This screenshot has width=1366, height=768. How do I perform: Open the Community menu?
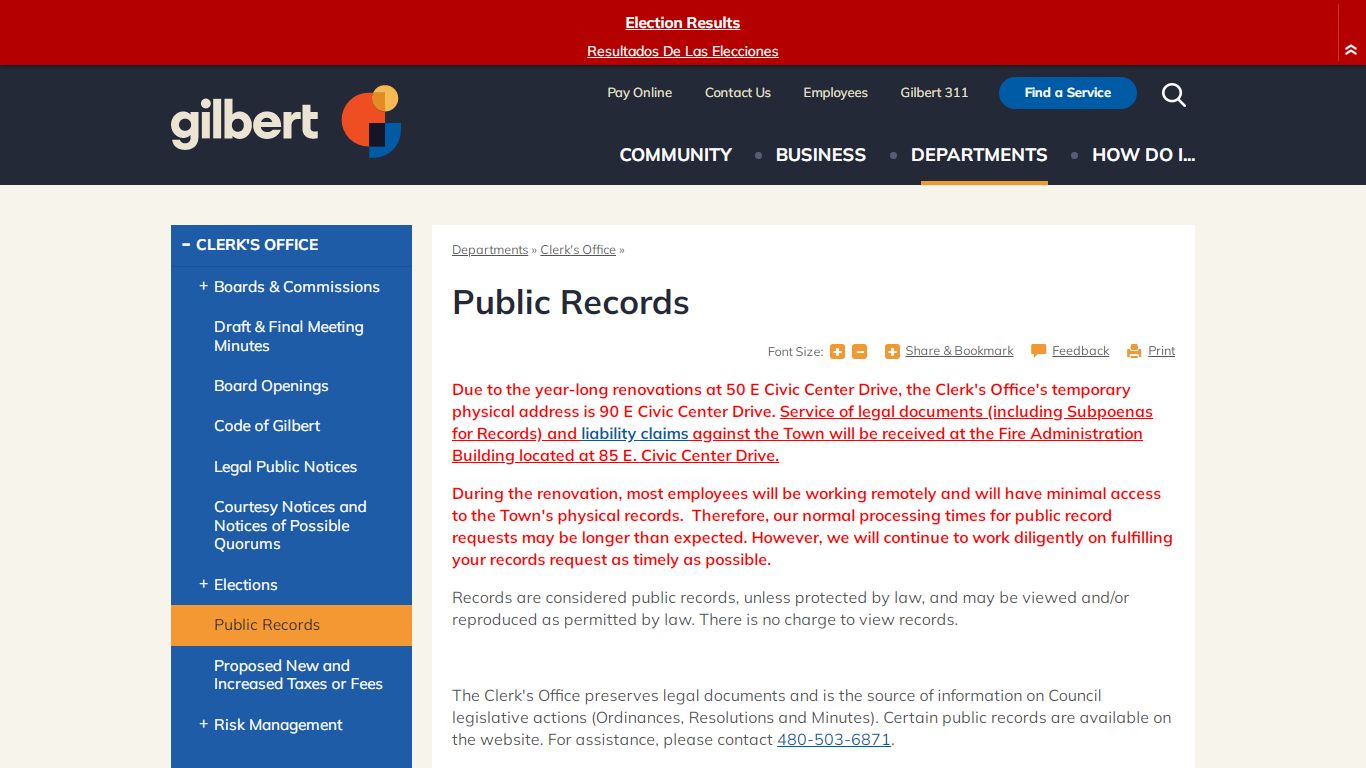pos(676,155)
